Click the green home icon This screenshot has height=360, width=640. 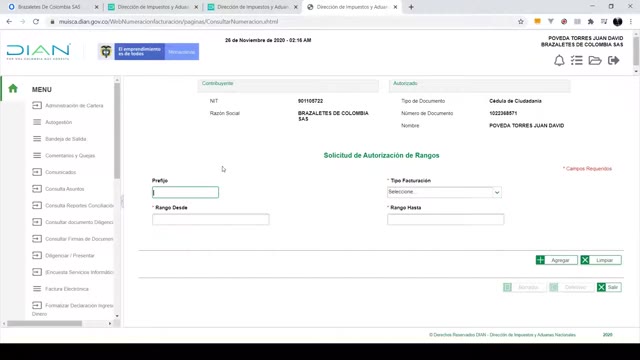13,88
